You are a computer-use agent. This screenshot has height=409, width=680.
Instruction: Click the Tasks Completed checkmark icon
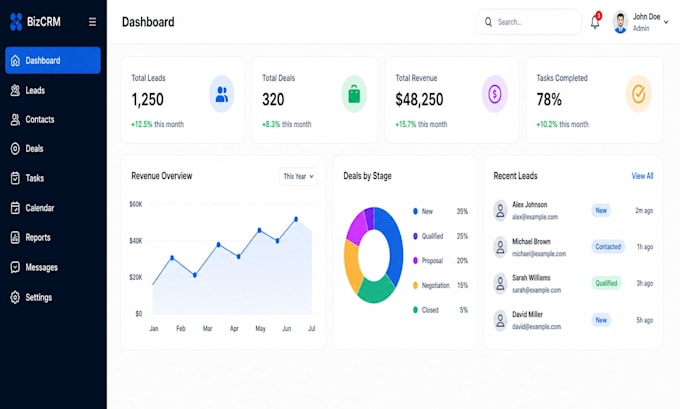[638, 94]
